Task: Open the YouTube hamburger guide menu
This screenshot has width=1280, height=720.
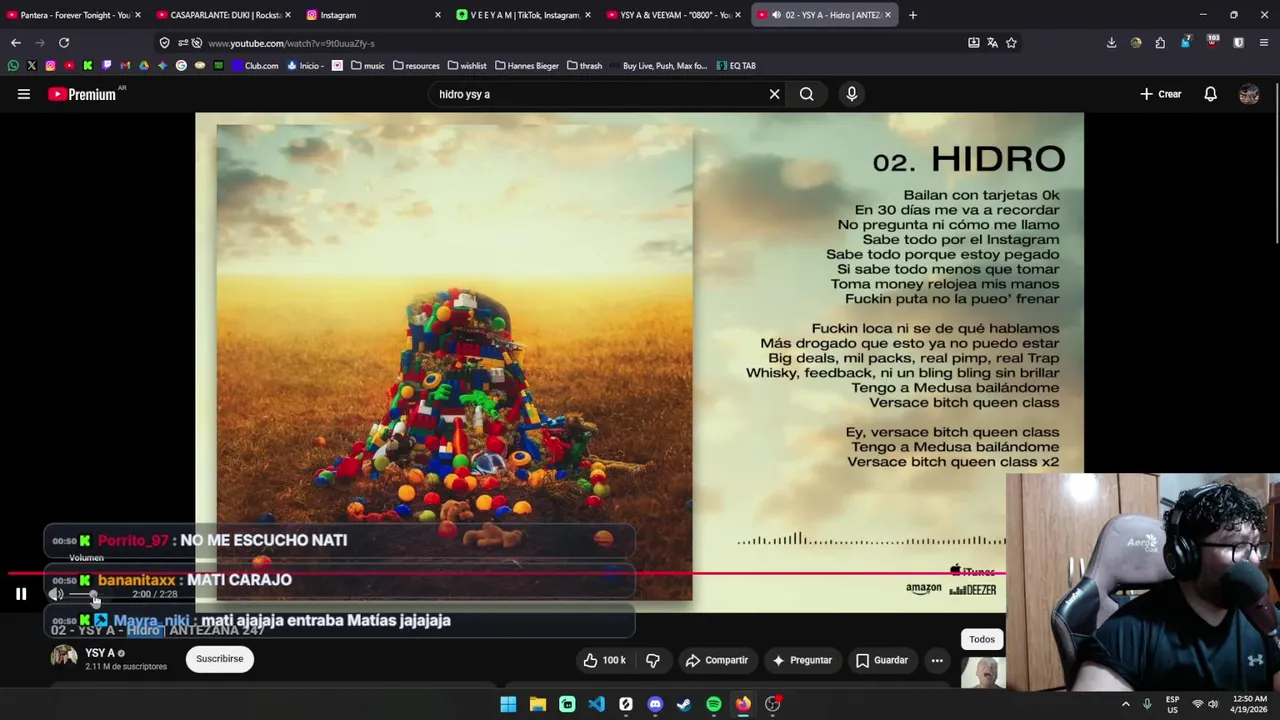Action: coord(24,94)
